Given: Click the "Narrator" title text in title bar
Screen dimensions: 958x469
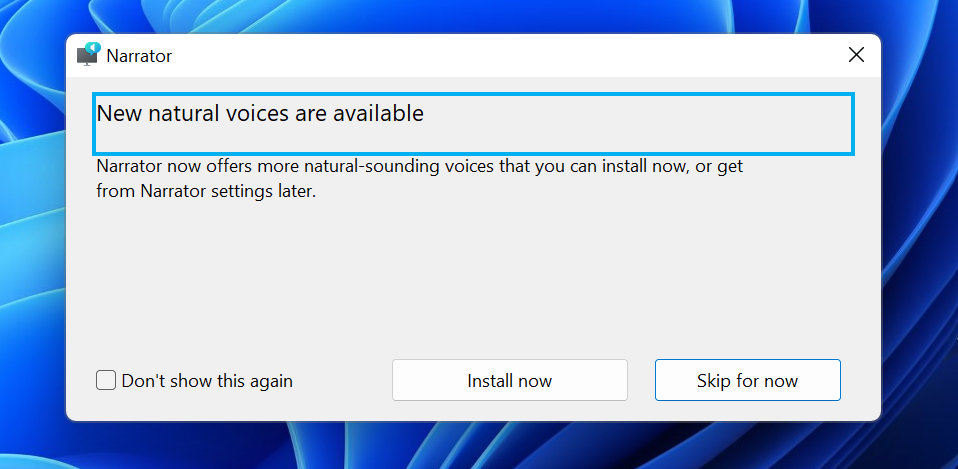Looking at the screenshot, I should point(139,56).
